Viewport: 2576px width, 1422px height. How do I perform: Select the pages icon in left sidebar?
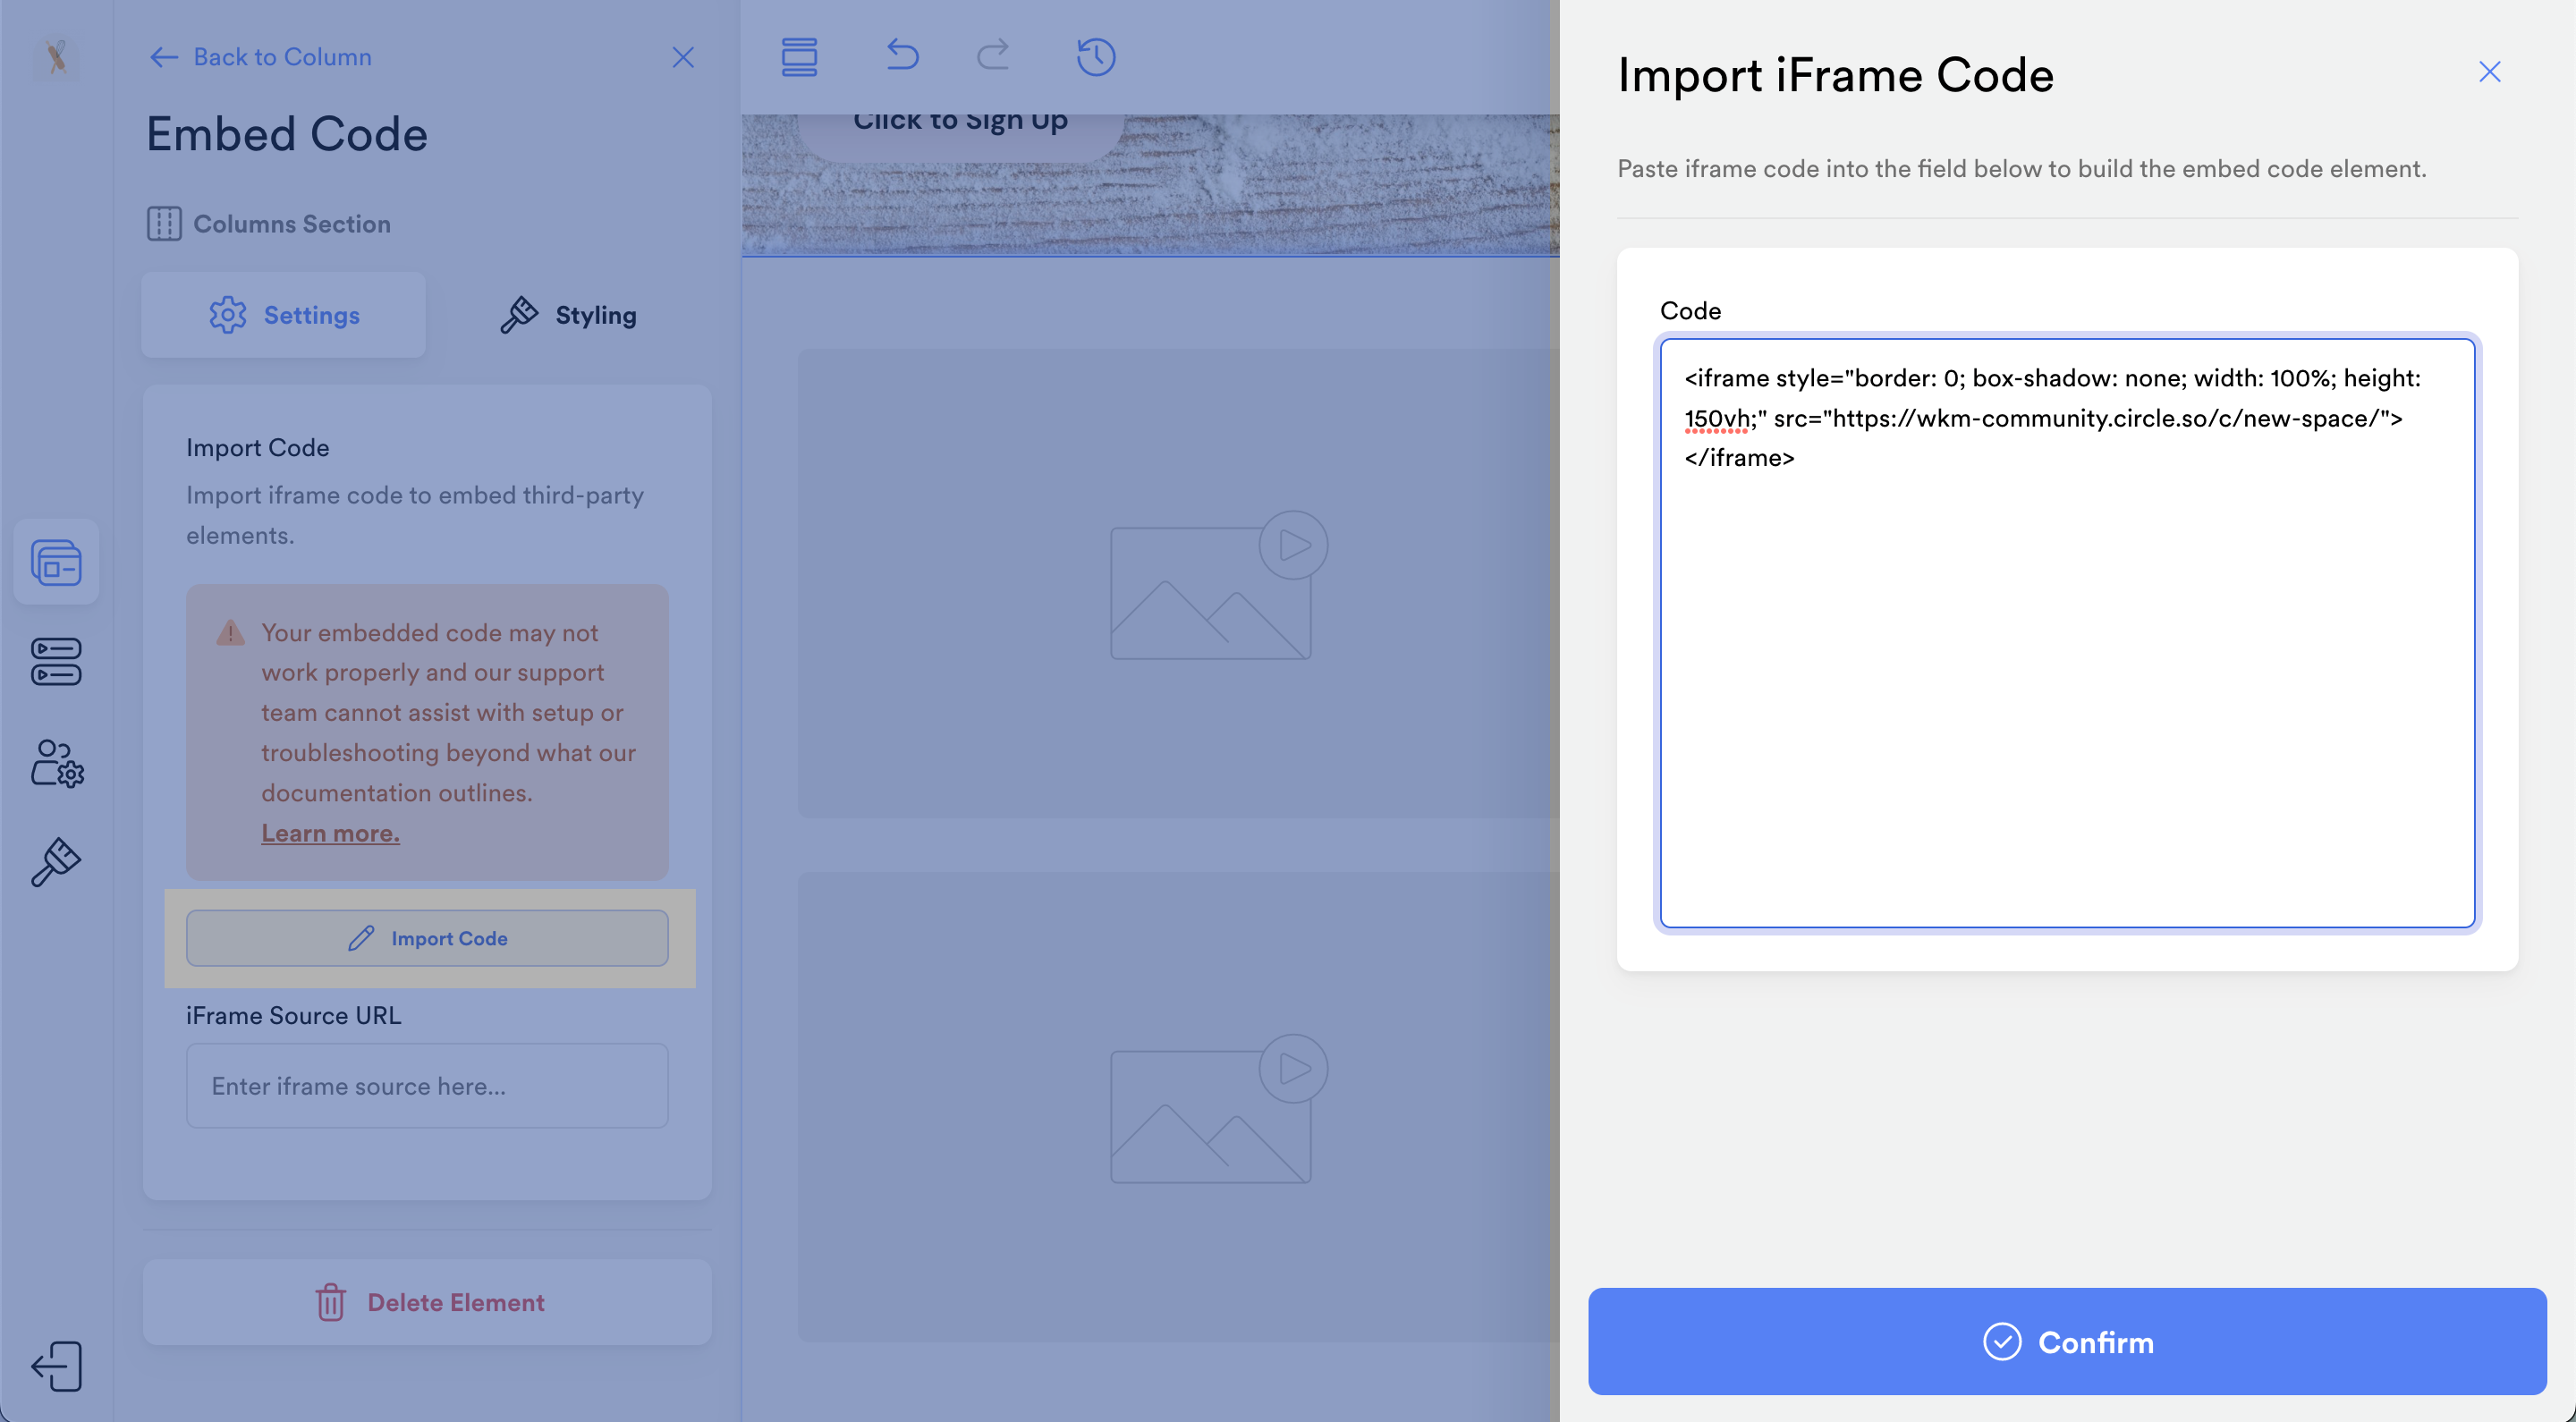[x=56, y=562]
